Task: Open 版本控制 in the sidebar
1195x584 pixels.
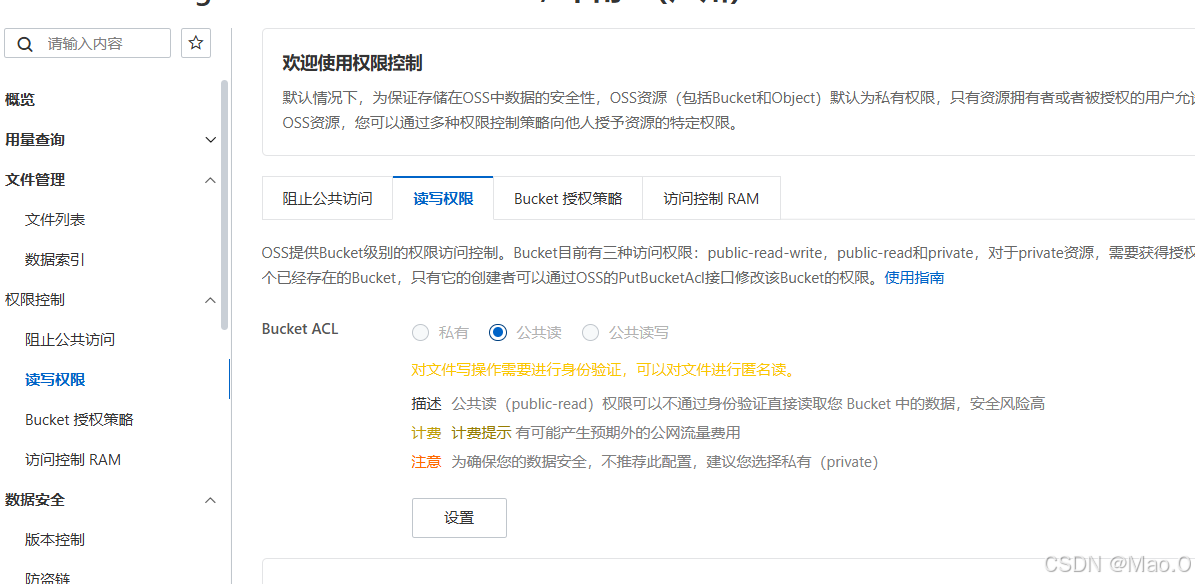Action: [55, 540]
